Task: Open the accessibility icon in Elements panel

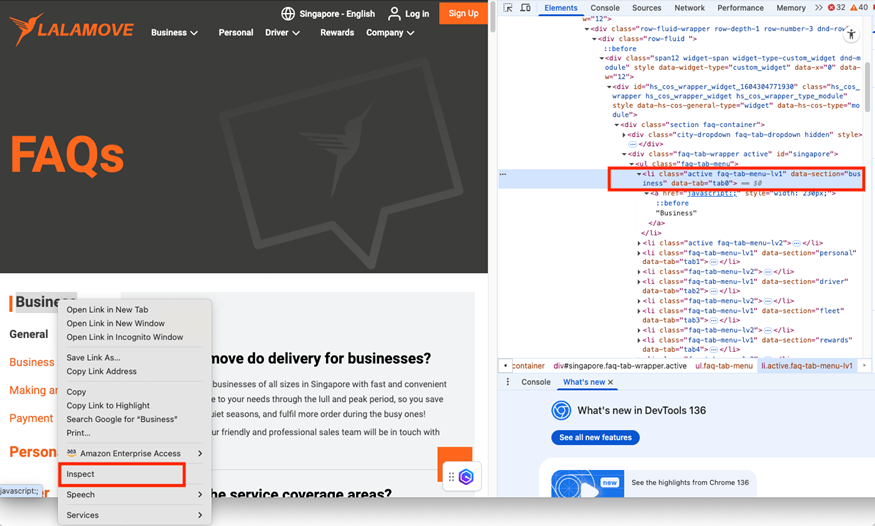Action: pyautogui.click(x=851, y=35)
